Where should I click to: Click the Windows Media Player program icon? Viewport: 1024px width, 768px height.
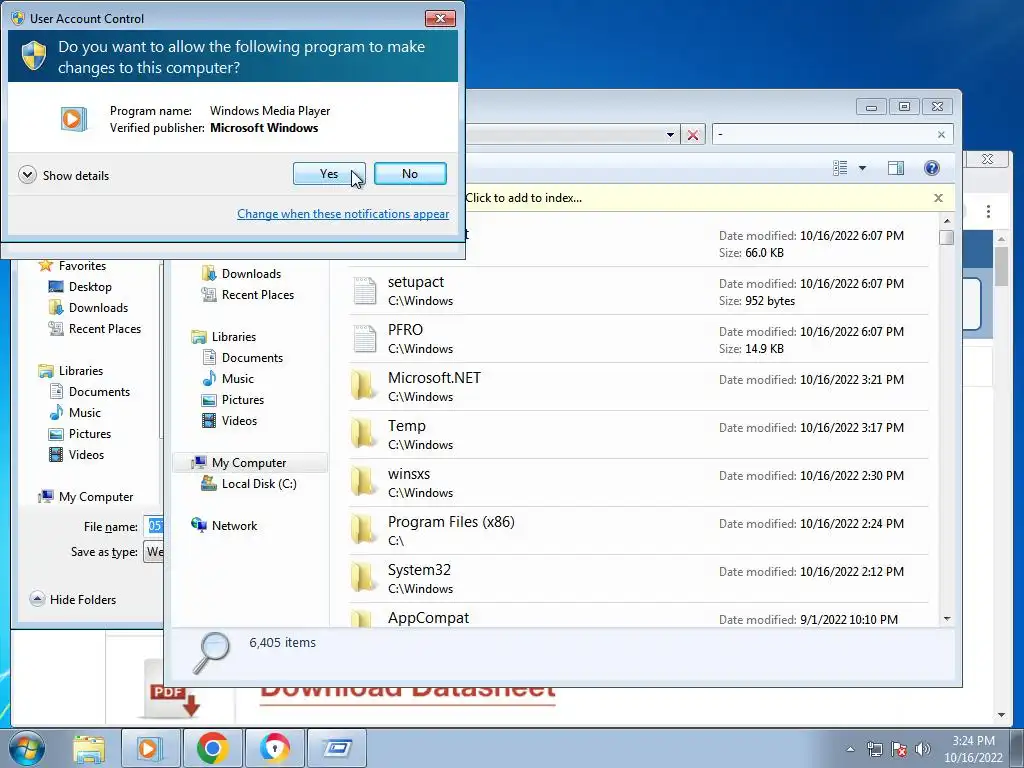point(74,119)
